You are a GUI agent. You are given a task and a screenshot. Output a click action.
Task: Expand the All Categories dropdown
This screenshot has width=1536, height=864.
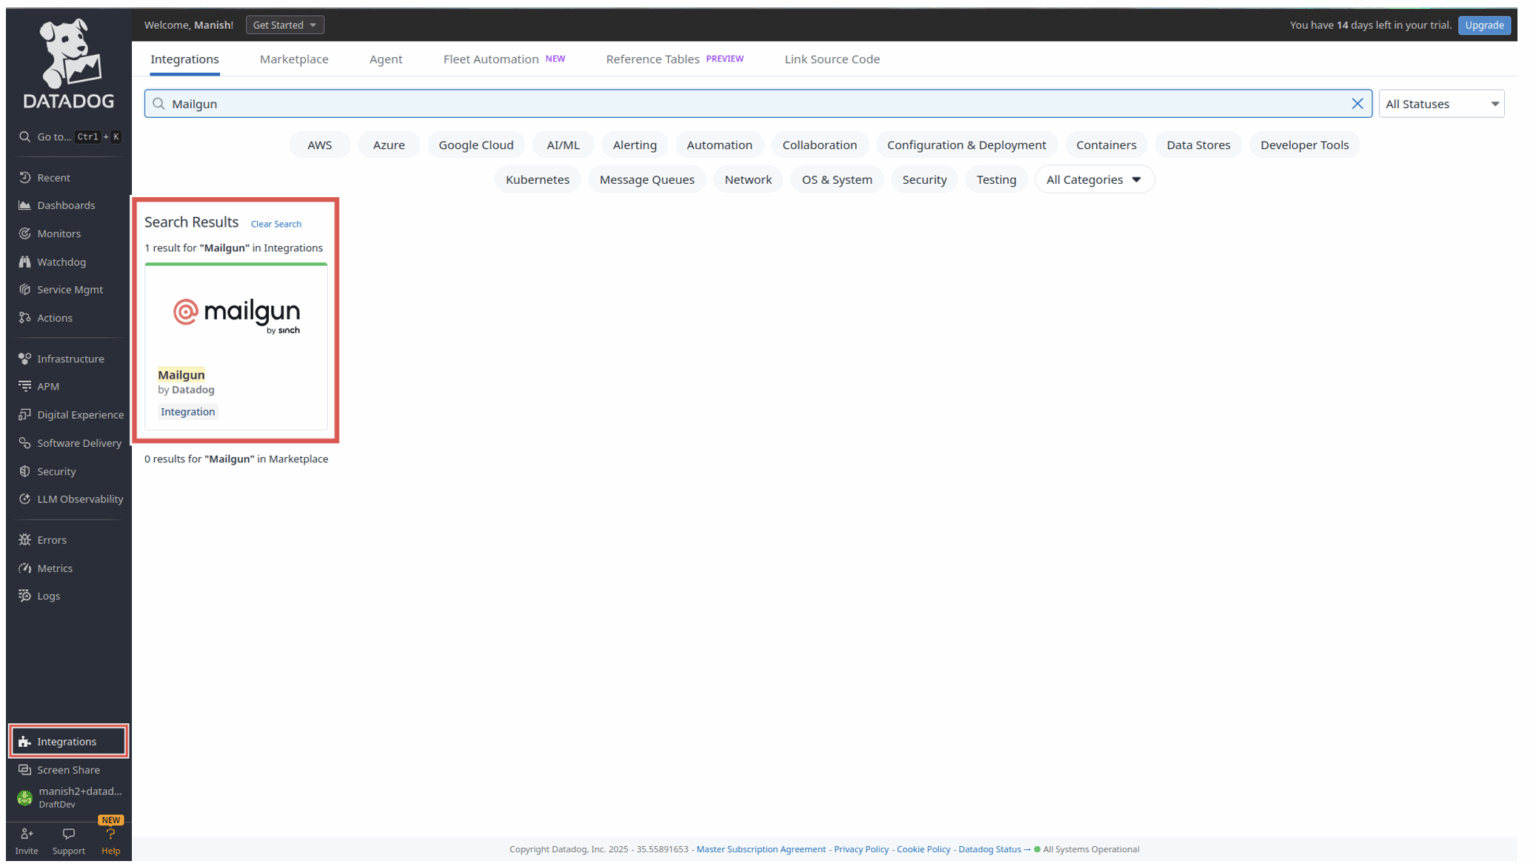(x=1094, y=179)
